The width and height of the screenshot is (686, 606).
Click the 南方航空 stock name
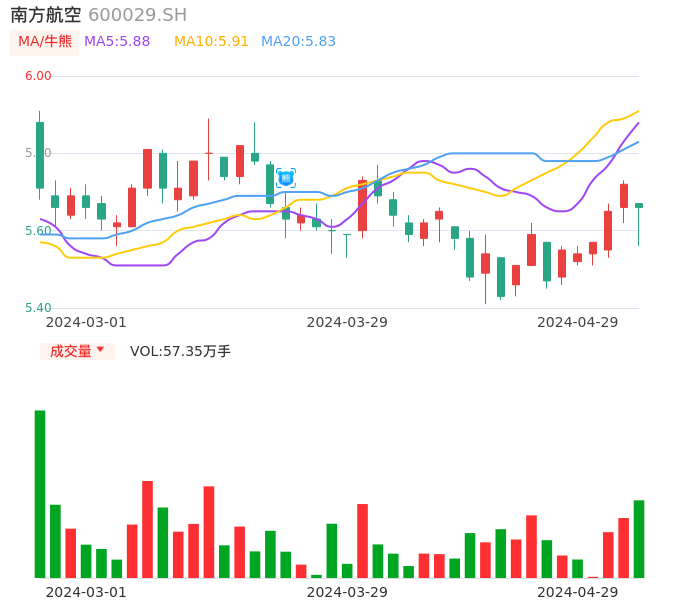pyautogui.click(x=46, y=15)
